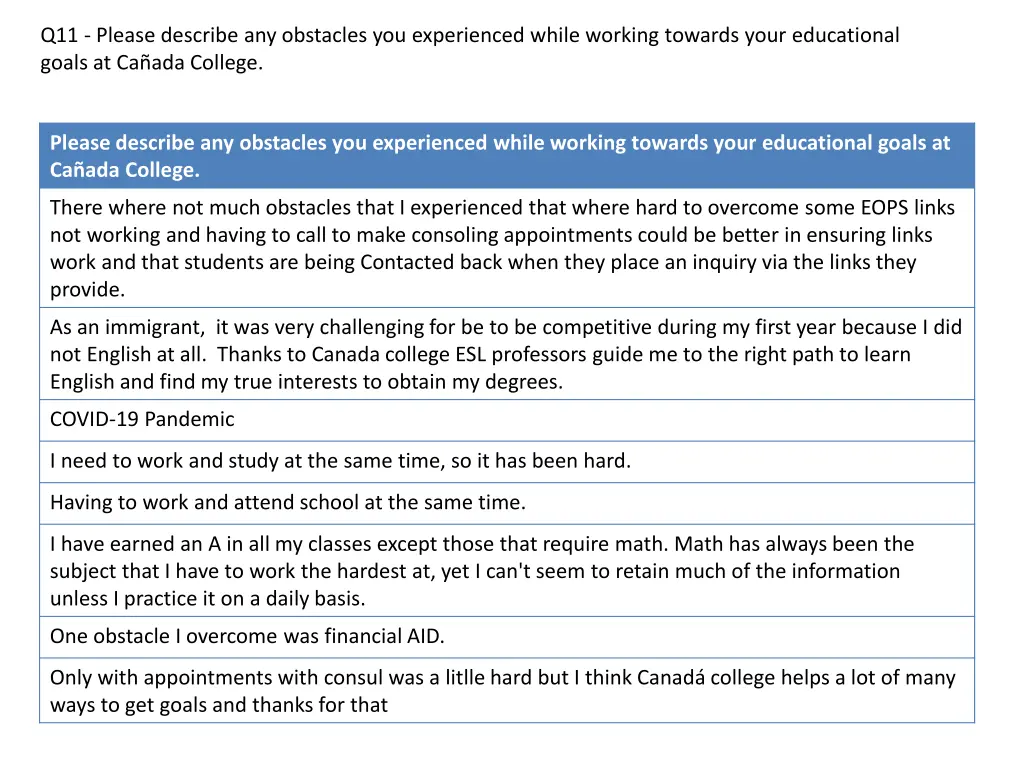This screenshot has height=768, width=1024.
Task: Select the 'appointments with consul' response row
Action: coord(507,690)
